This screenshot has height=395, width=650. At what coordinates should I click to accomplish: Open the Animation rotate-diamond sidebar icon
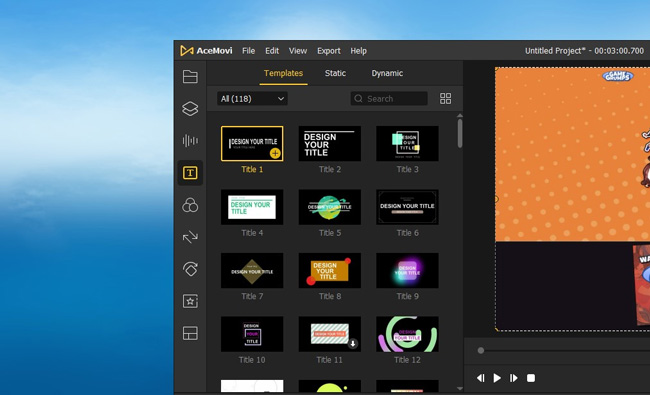coord(190,269)
